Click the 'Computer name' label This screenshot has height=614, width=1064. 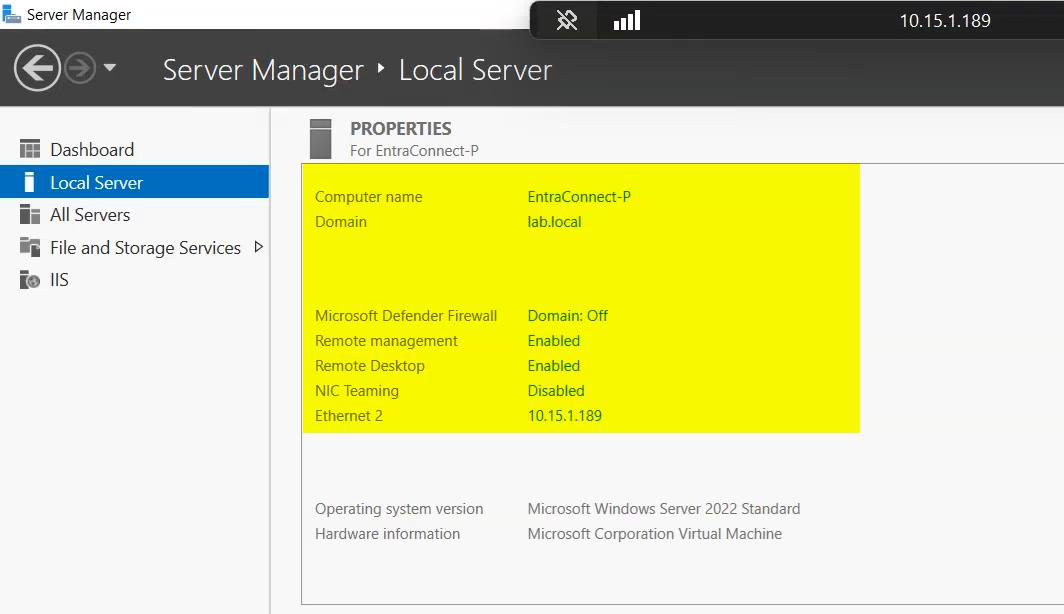point(368,197)
